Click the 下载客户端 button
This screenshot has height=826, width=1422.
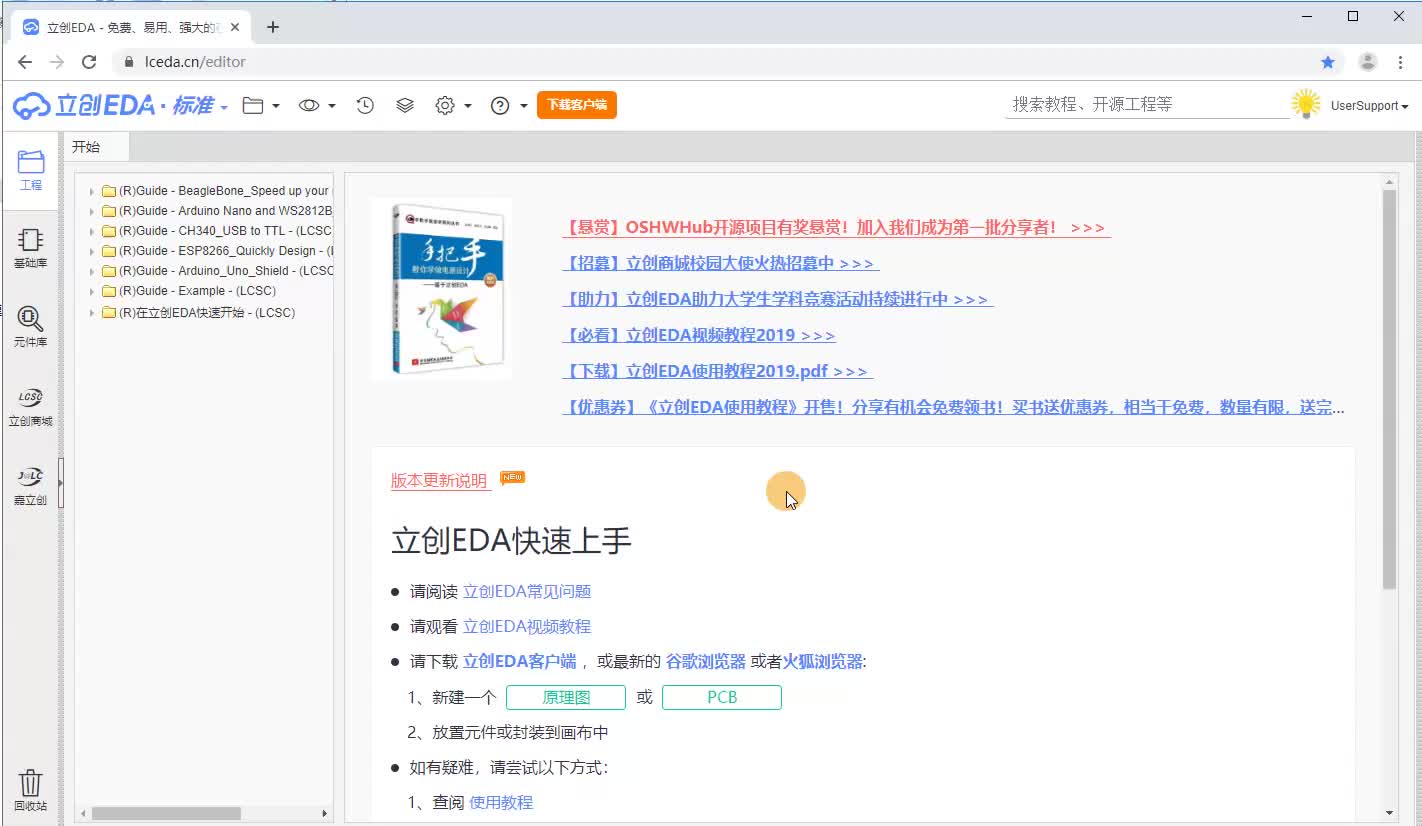tap(577, 104)
